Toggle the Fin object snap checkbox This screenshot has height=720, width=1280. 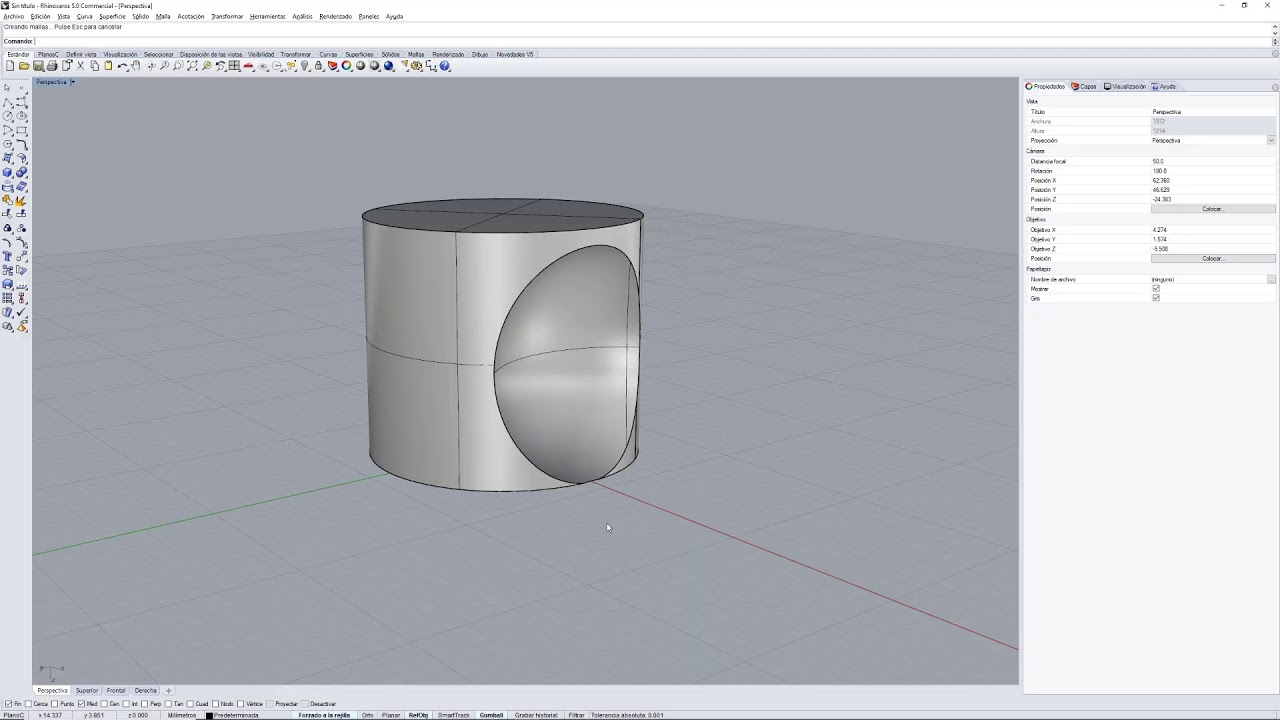click(x=9, y=704)
